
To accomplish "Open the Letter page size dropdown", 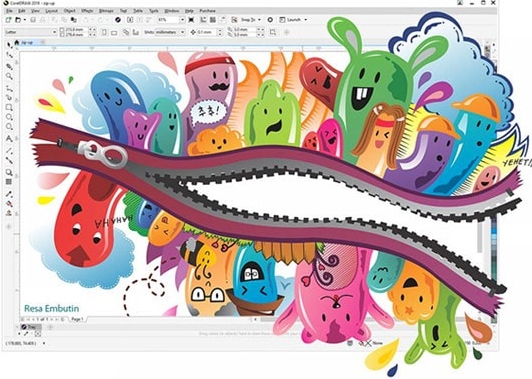I will (x=55, y=32).
